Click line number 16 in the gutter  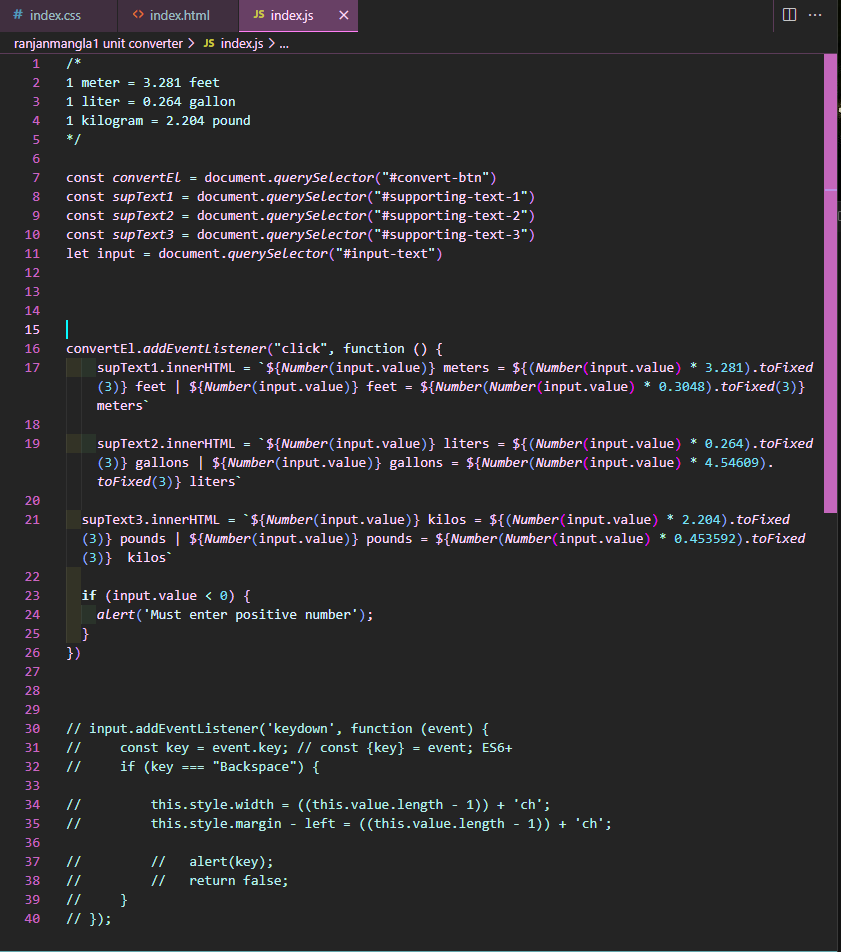(x=32, y=348)
